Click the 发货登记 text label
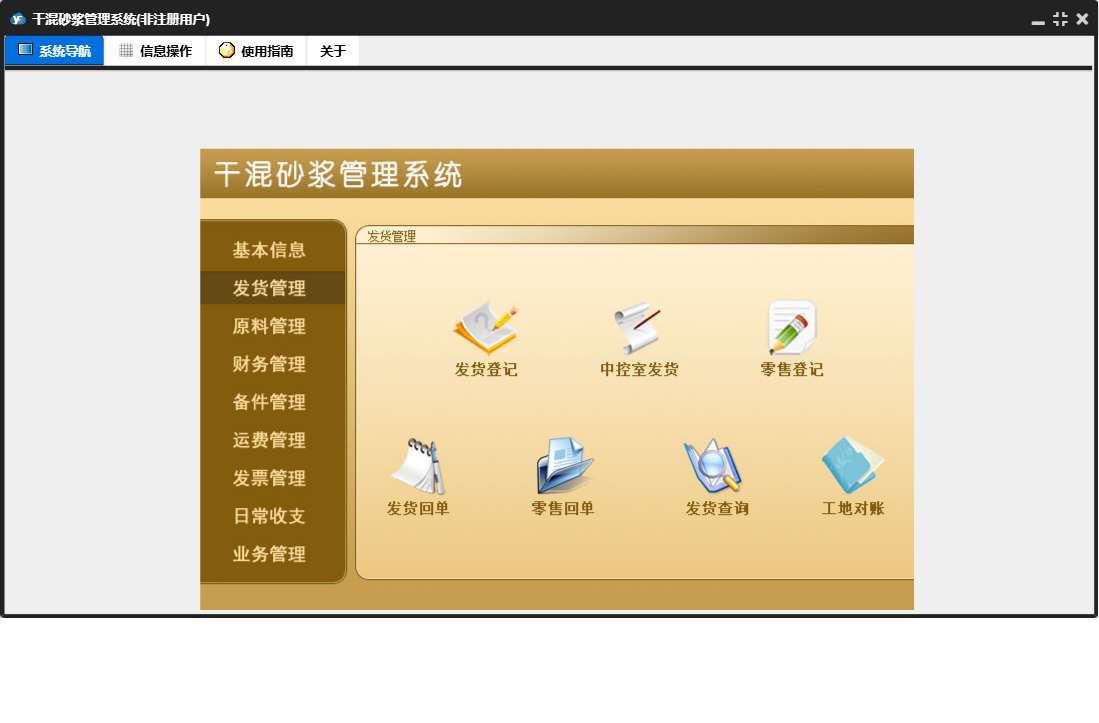The image size is (1099, 723). pyautogui.click(x=486, y=369)
